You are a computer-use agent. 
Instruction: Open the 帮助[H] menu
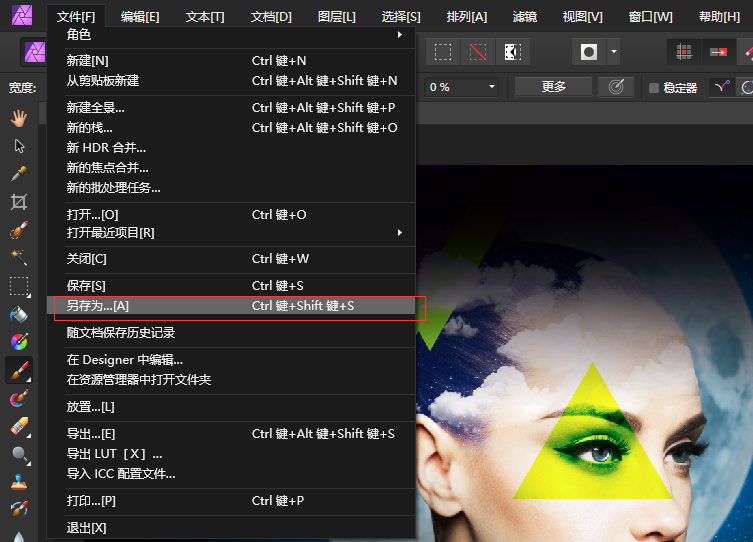(x=719, y=17)
